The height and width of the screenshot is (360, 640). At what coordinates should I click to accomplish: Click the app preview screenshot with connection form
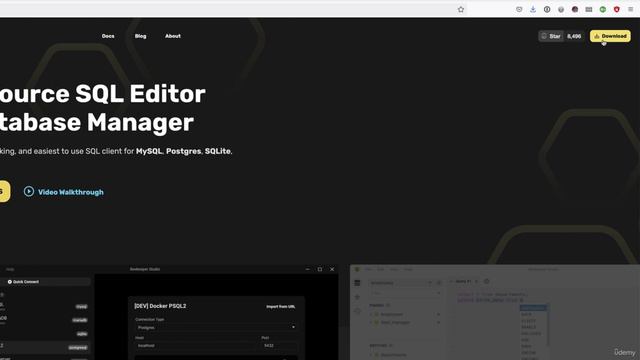click(x=169, y=312)
